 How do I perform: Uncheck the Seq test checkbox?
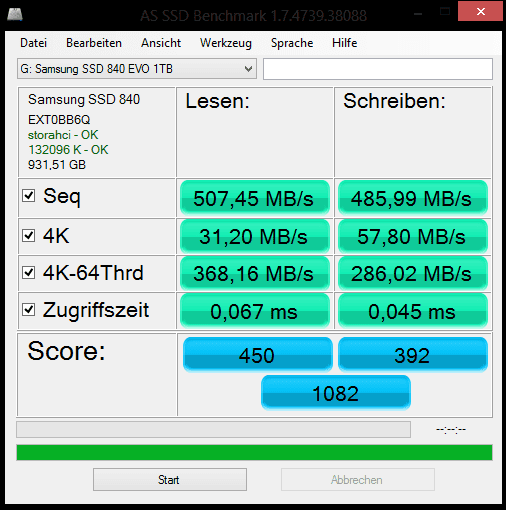pyautogui.click(x=29, y=195)
